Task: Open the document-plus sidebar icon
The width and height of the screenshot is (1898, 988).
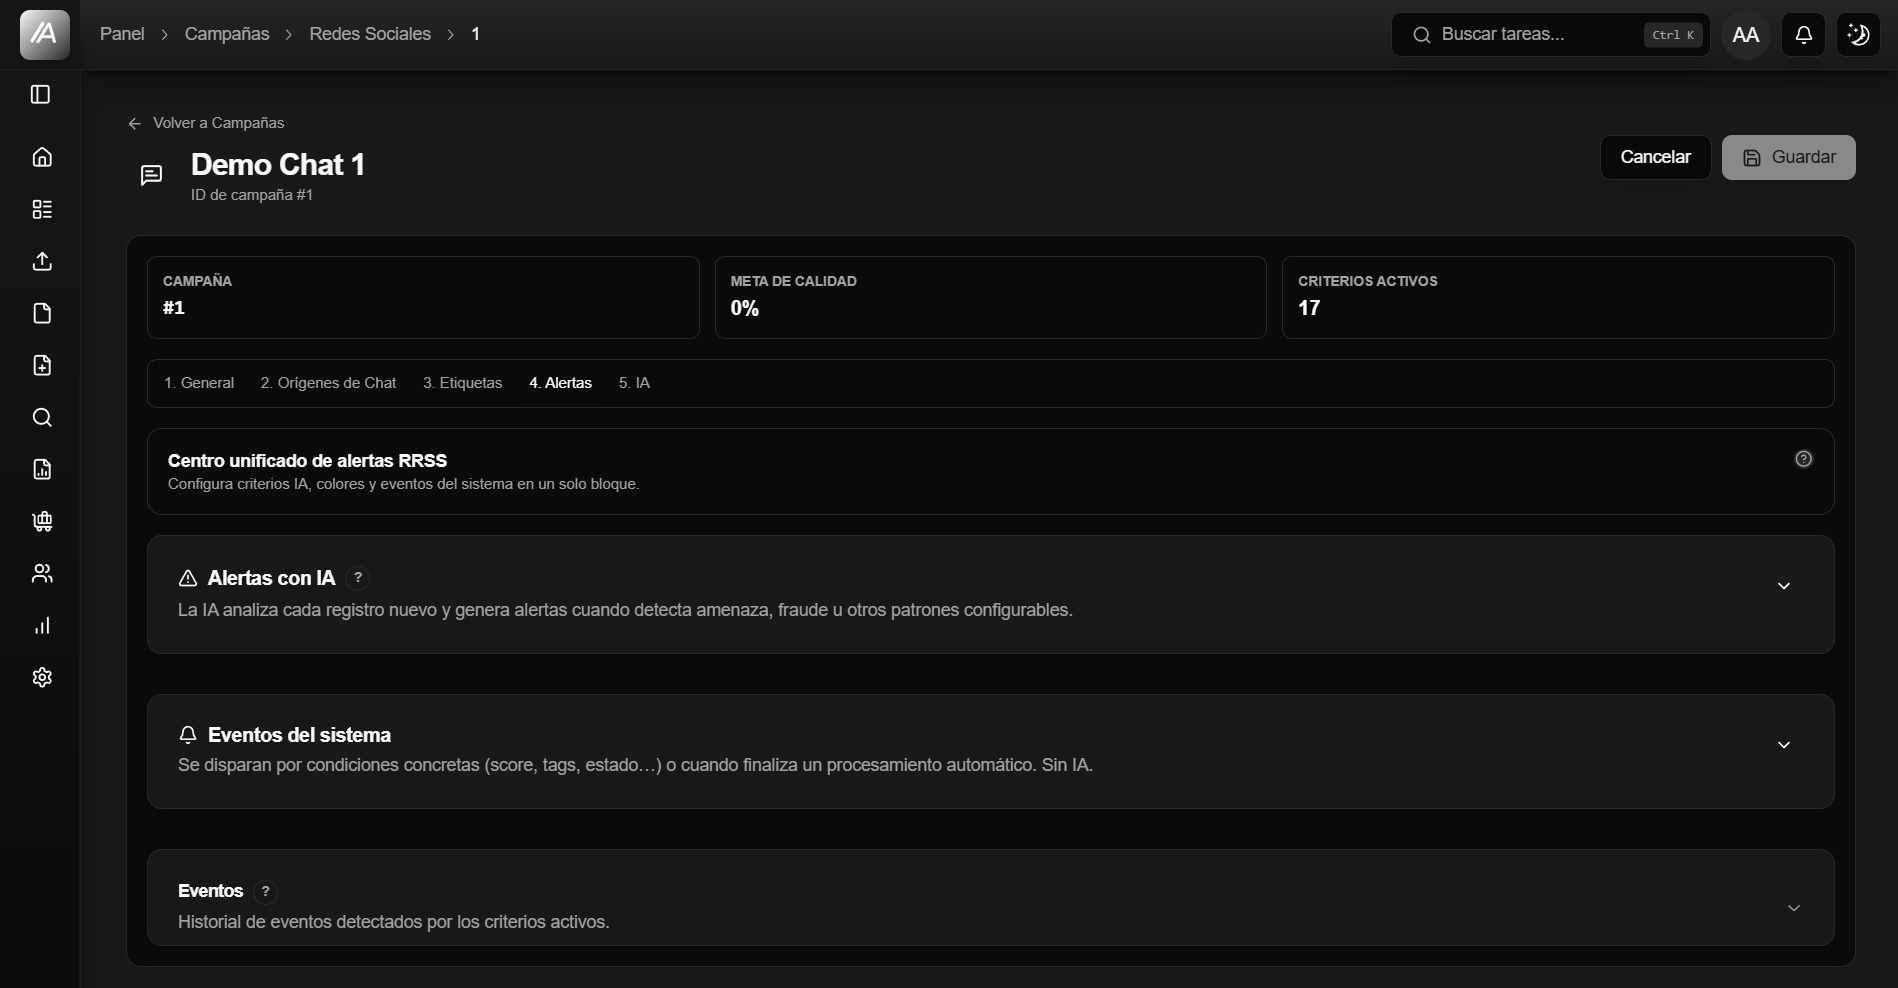Action: [42, 365]
